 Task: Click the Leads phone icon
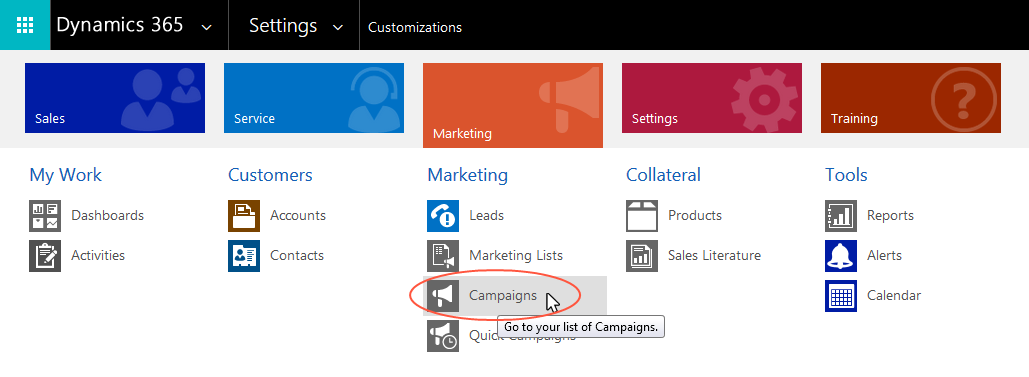[443, 216]
